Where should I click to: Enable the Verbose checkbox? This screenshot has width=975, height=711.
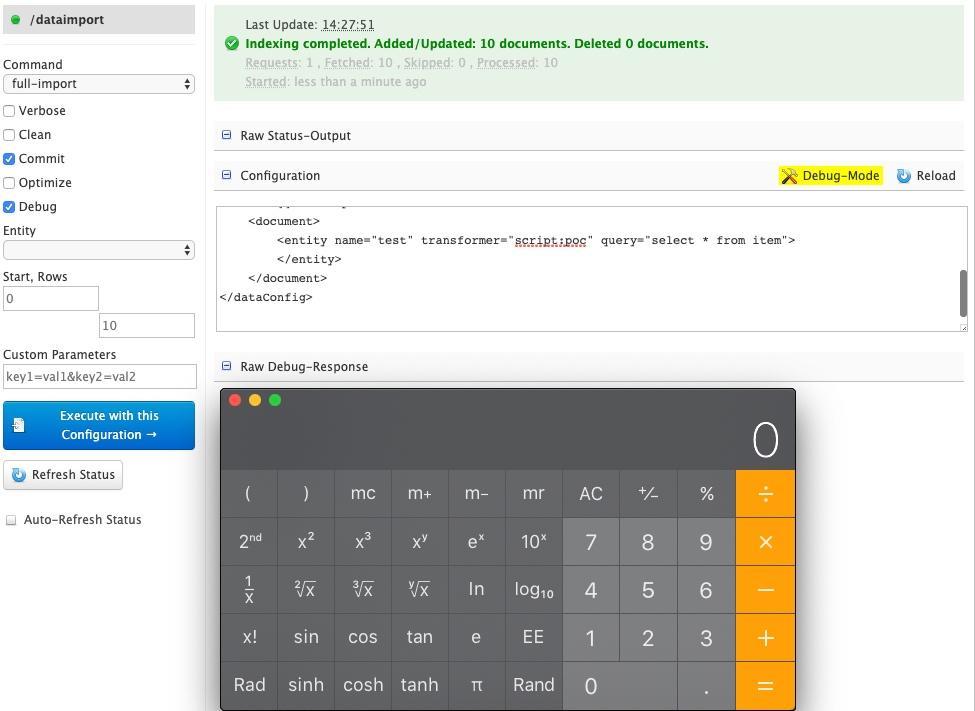click(x=9, y=111)
